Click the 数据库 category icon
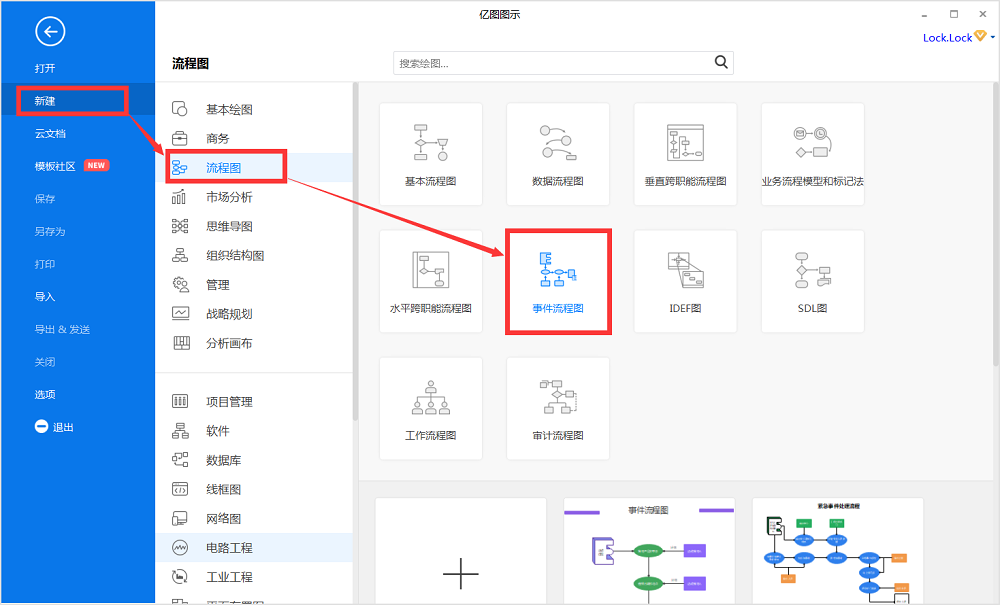Screen dimensions: 1000x605 (180, 460)
